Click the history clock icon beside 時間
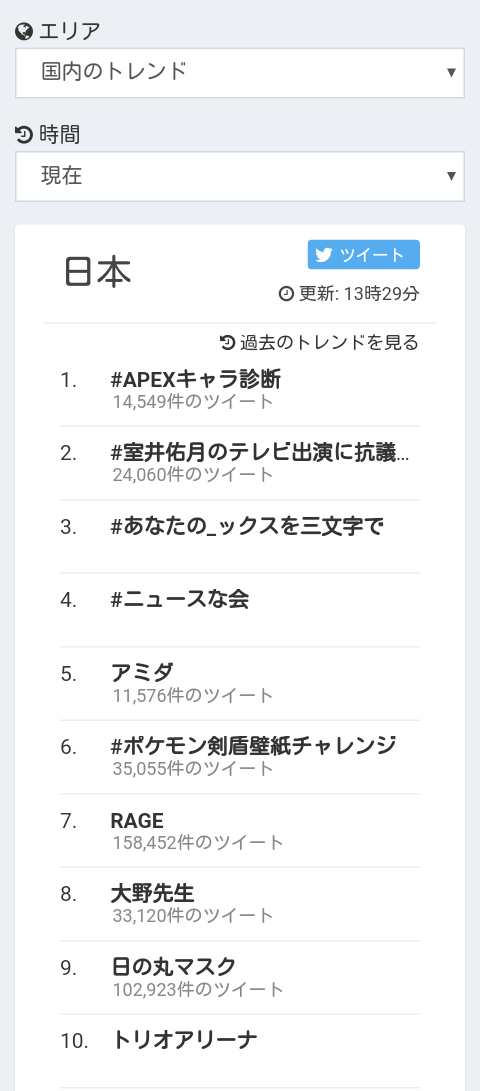This screenshot has height=1091, width=480. (24, 134)
